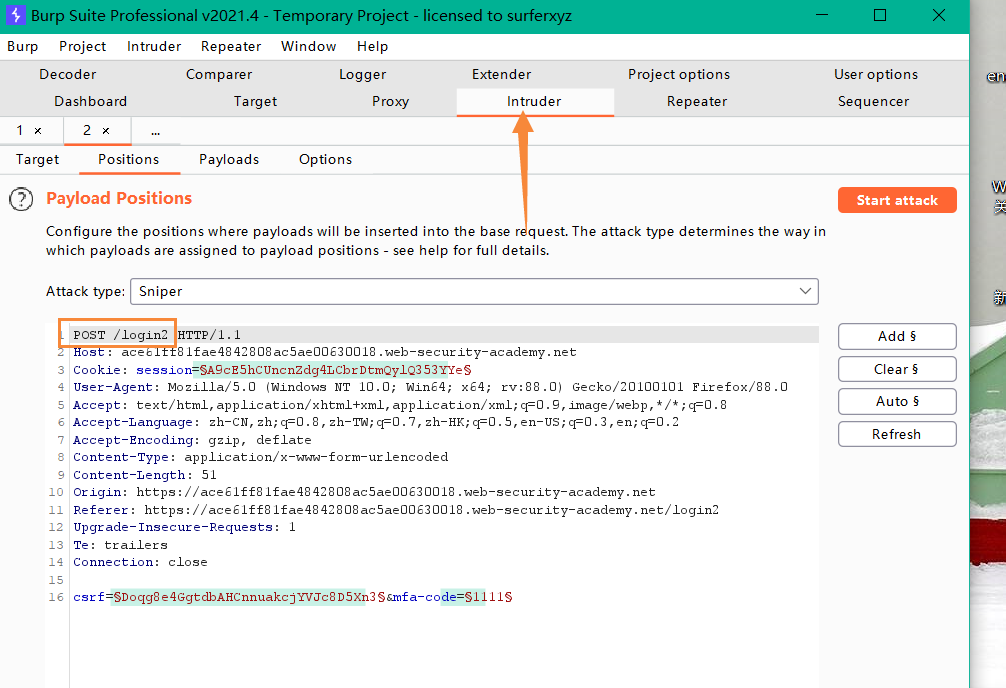Click the Burp Suite logo icon in title bar
1006x688 pixels.
[x=15, y=15]
